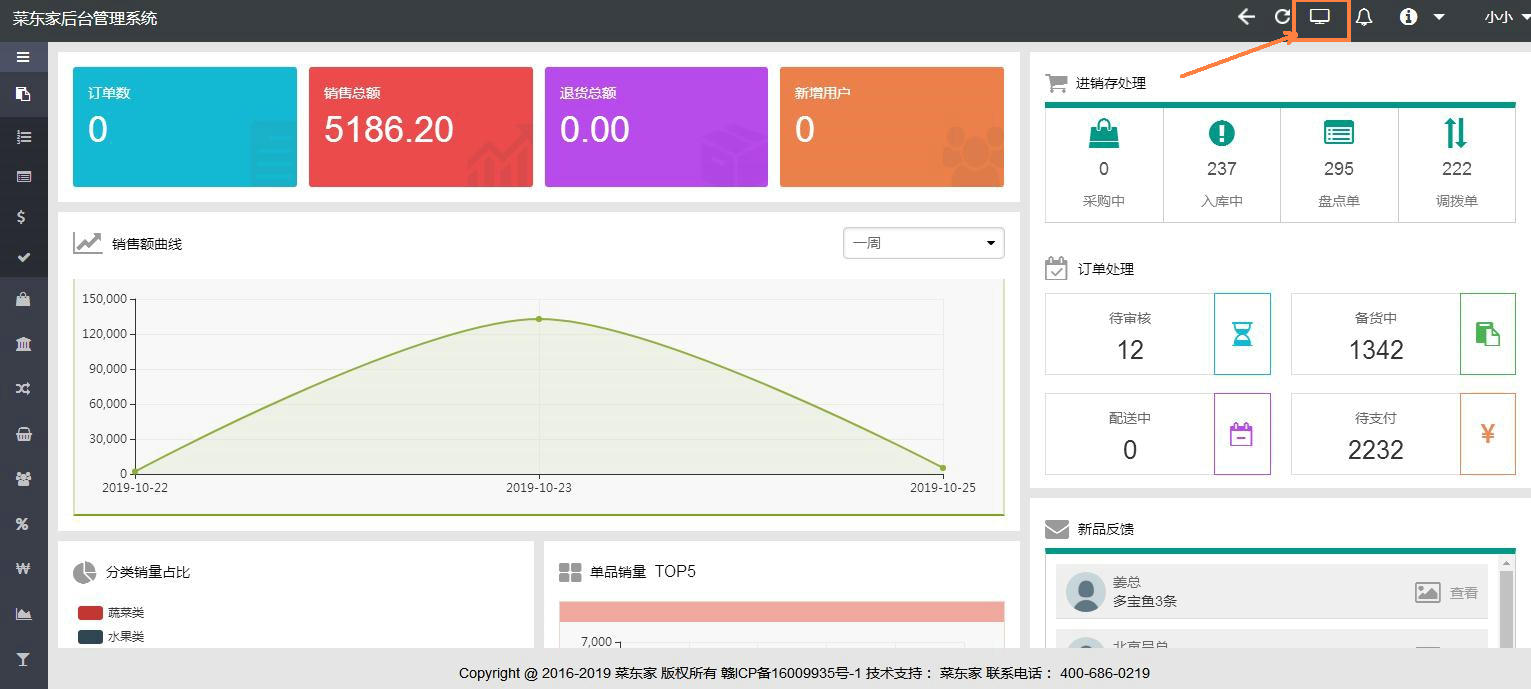Click 查看 for 姜总 feedback

pyautogui.click(x=1463, y=593)
